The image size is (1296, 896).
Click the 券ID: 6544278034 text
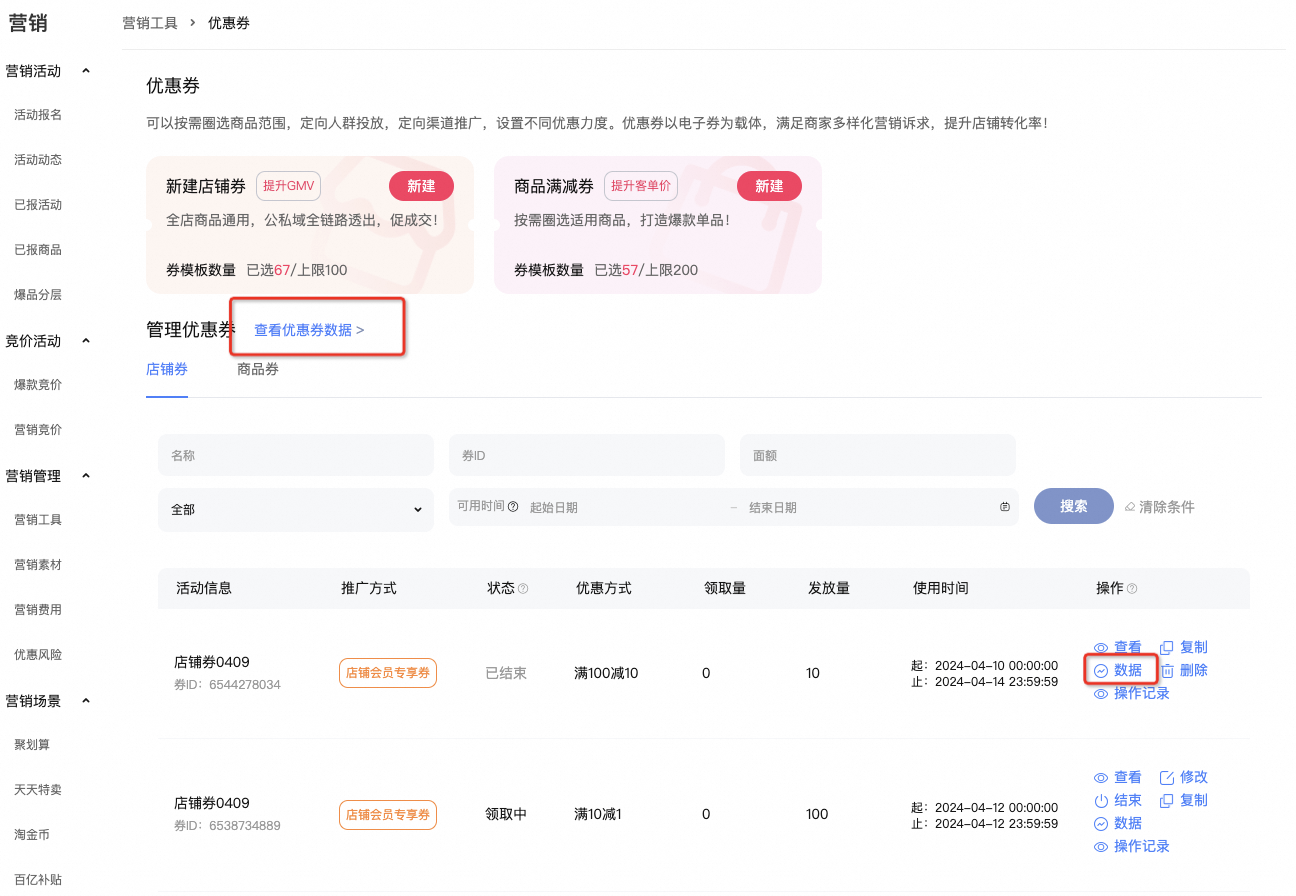(x=227, y=685)
